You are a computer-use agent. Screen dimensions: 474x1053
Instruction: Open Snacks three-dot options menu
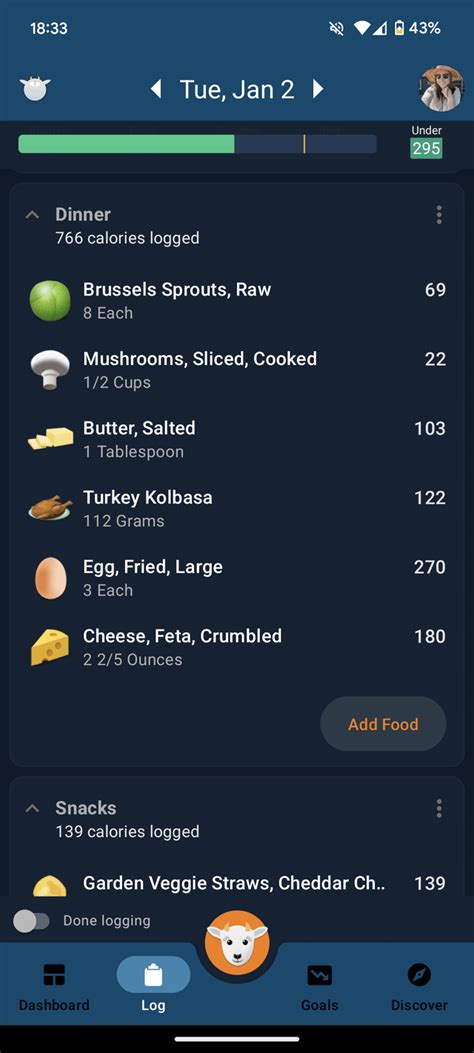(438, 808)
